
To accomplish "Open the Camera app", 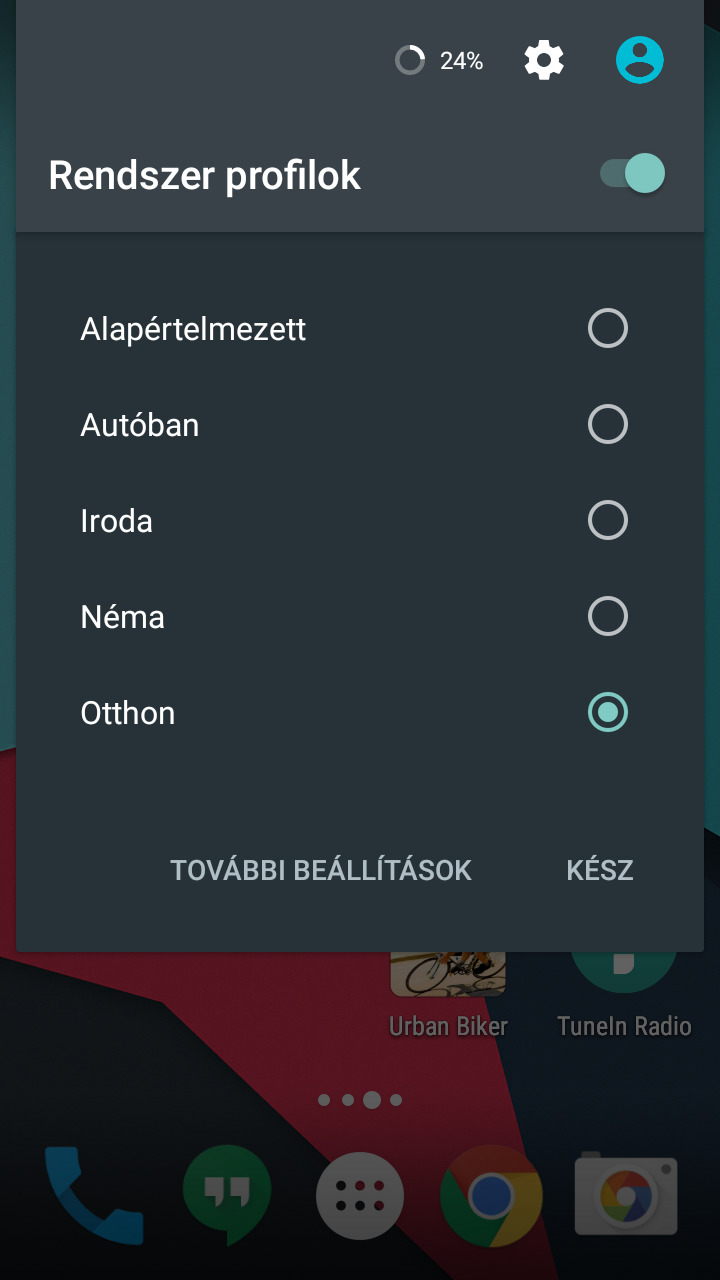I will tap(626, 1196).
